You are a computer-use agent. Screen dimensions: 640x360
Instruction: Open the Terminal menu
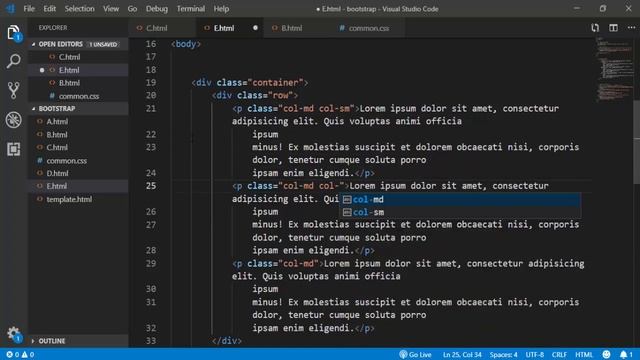[x=191, y=9]
